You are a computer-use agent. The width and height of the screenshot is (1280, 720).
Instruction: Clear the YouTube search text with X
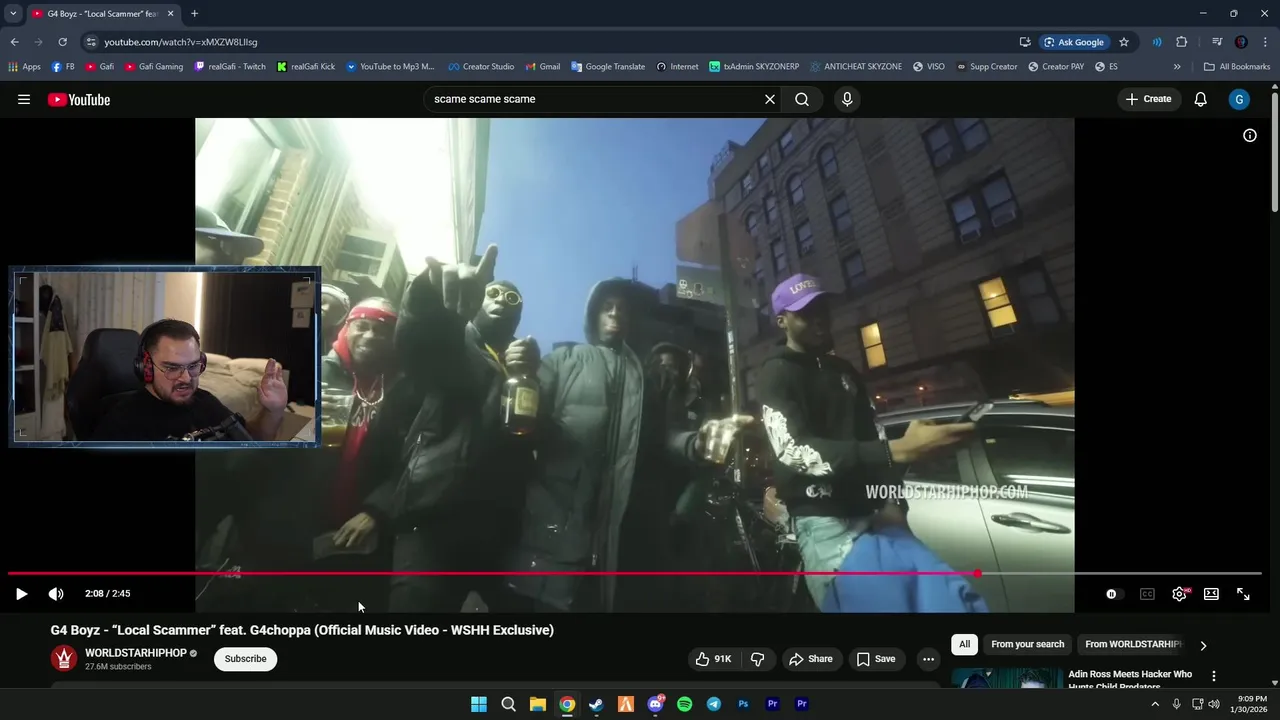770,99
